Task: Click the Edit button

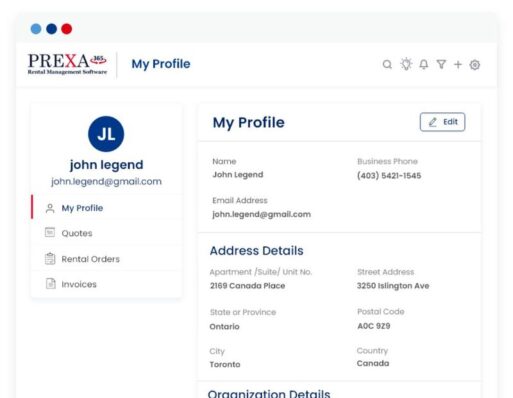Action: coord(442,122)
